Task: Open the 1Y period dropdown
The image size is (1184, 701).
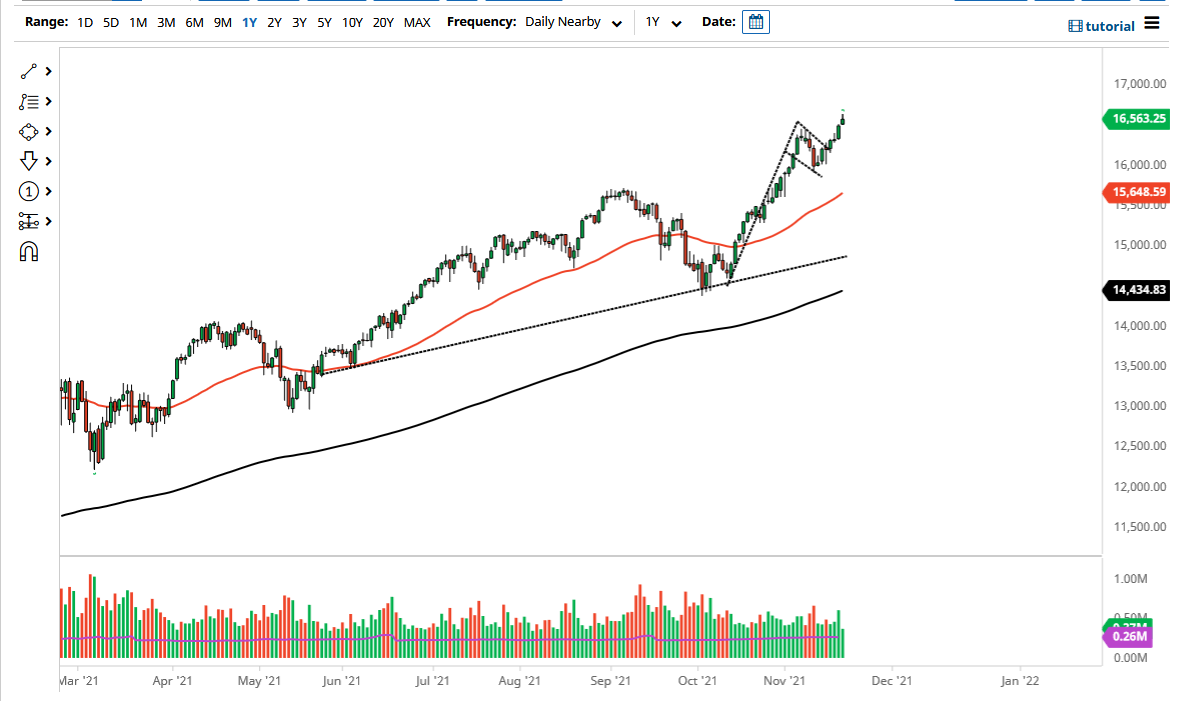Action: pos(664,21)
